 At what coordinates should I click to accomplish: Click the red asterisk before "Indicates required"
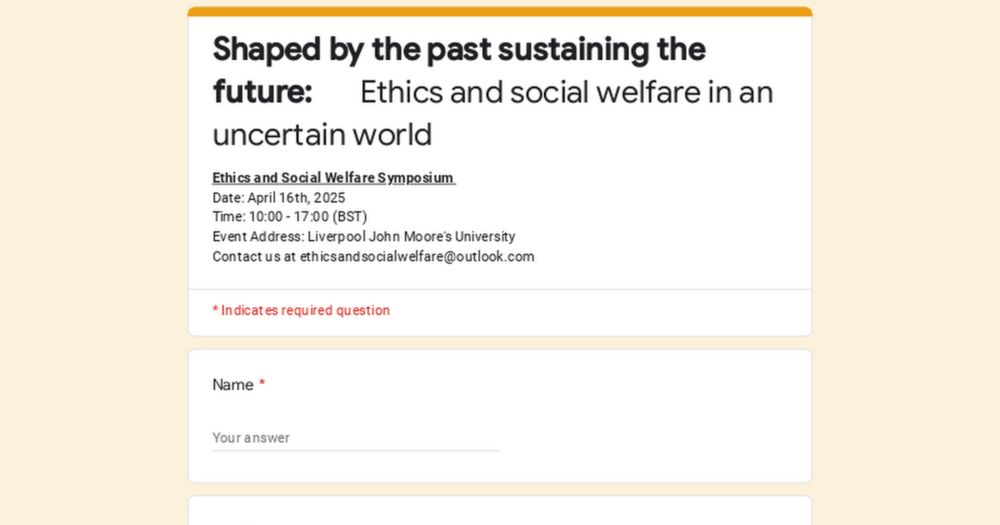click(x=215, y=311)
